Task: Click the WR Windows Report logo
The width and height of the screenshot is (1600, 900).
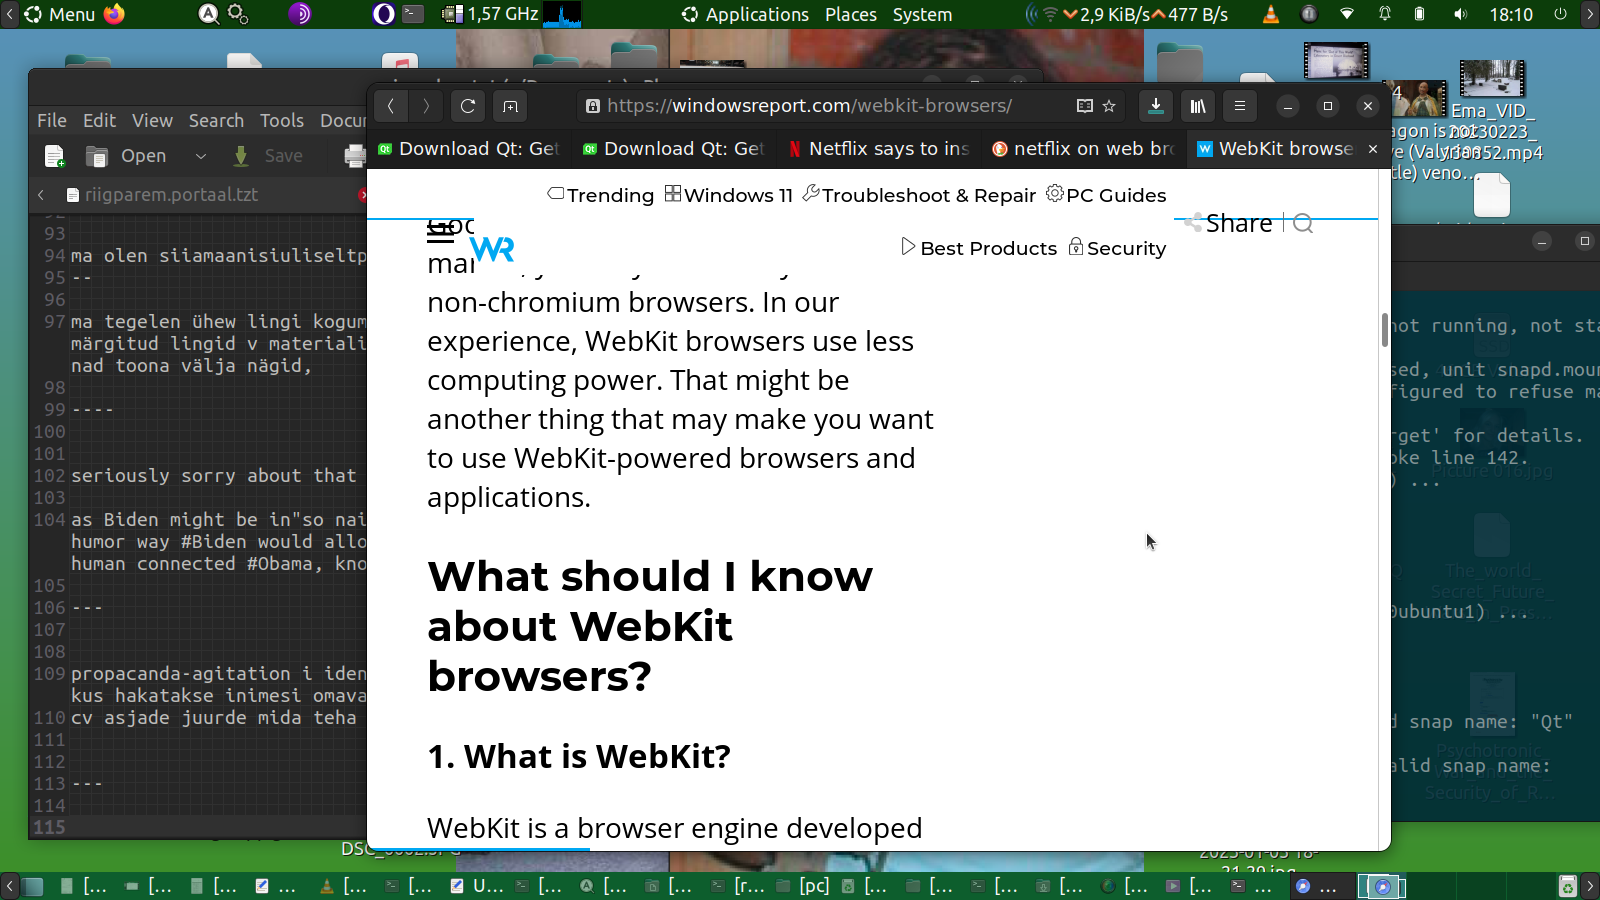Action: pyautogui.click(x=492, y=248)
